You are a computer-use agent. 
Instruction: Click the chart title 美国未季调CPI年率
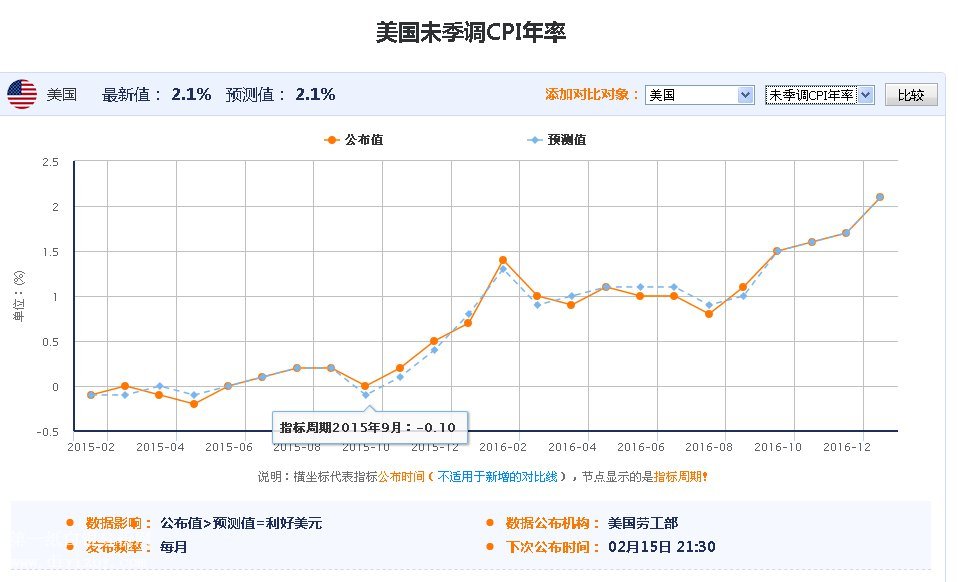(x=471, y=33)
